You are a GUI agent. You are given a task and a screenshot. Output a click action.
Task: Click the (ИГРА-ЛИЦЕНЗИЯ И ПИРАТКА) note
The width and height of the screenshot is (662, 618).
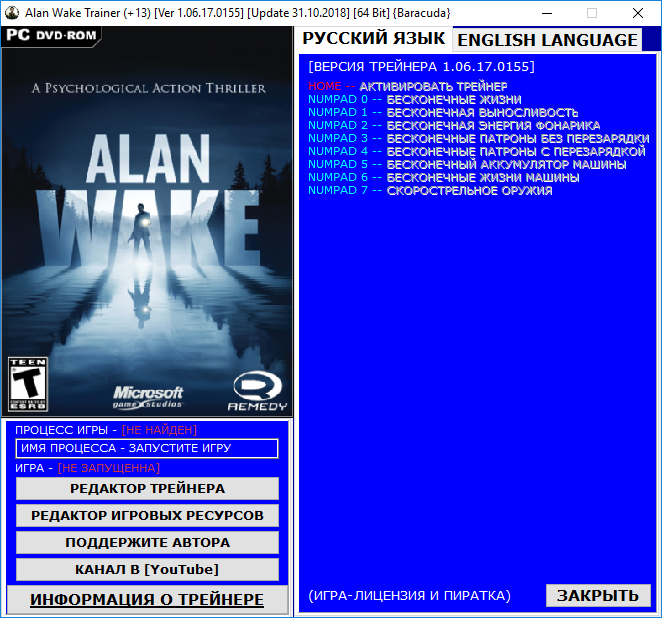[x=410, y=596]
